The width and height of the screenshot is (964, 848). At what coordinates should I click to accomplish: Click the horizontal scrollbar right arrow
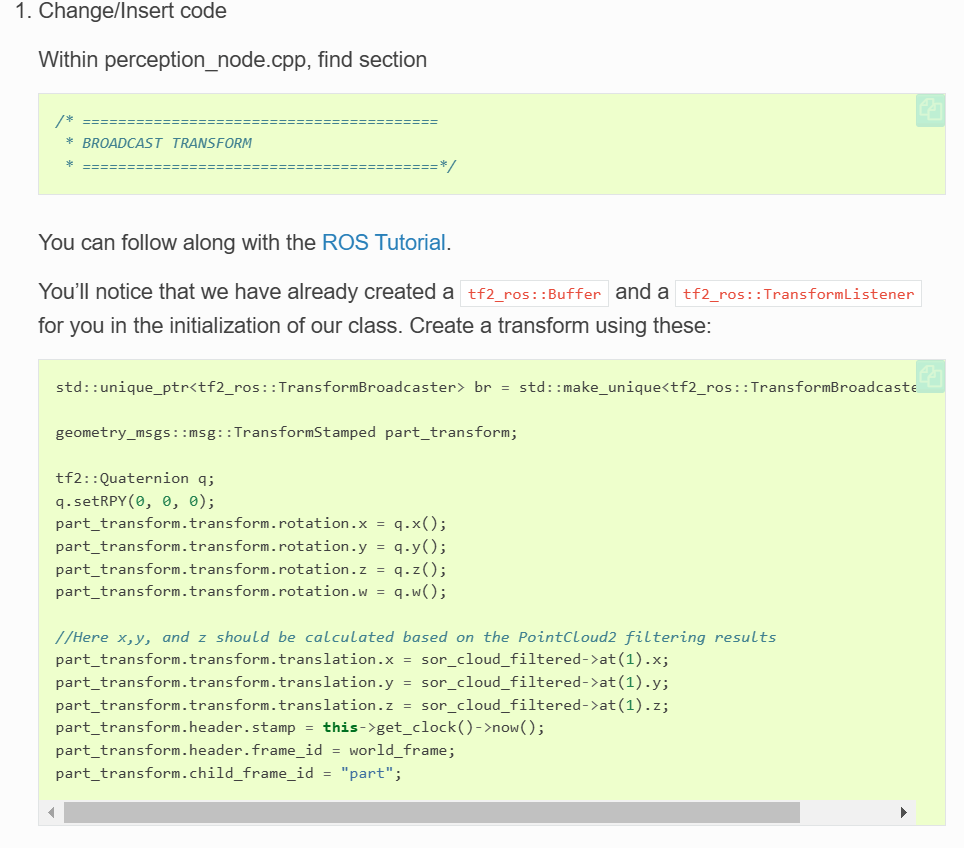pyautogui.click(x=904, y=812)
